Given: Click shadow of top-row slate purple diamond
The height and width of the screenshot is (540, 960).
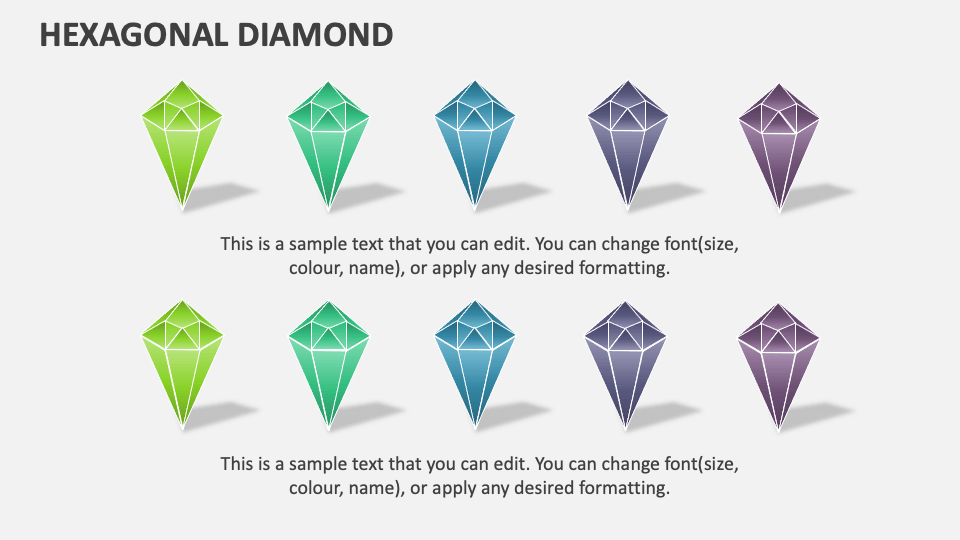Looking at the screenshot, I should [x=666, y=195].
